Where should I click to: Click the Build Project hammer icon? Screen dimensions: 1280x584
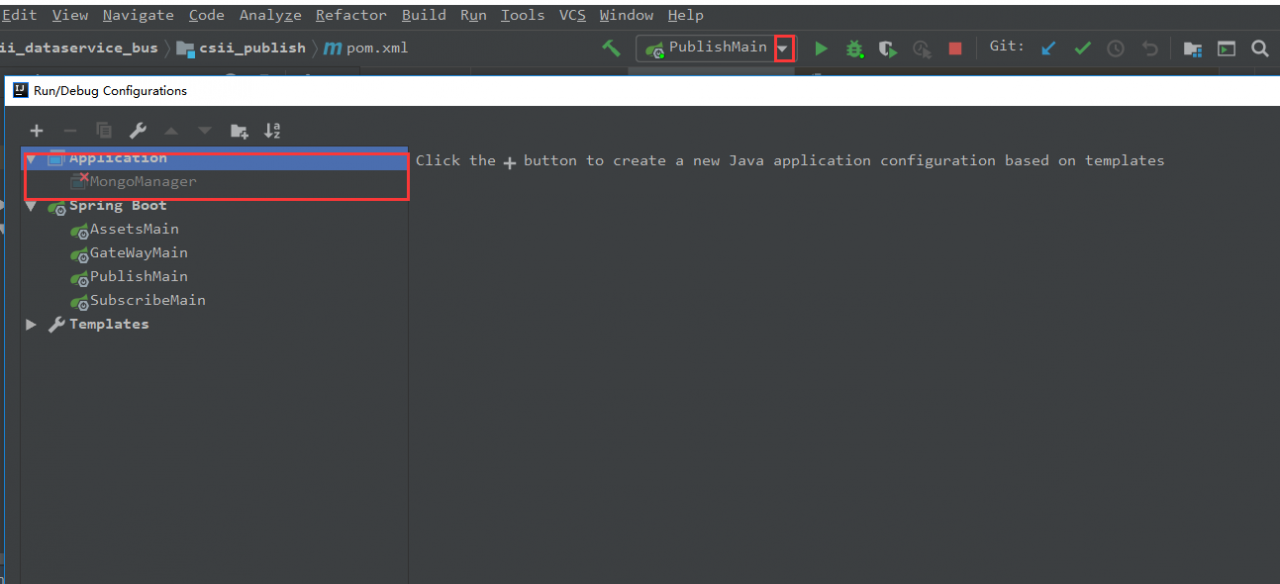pos(611,48)
